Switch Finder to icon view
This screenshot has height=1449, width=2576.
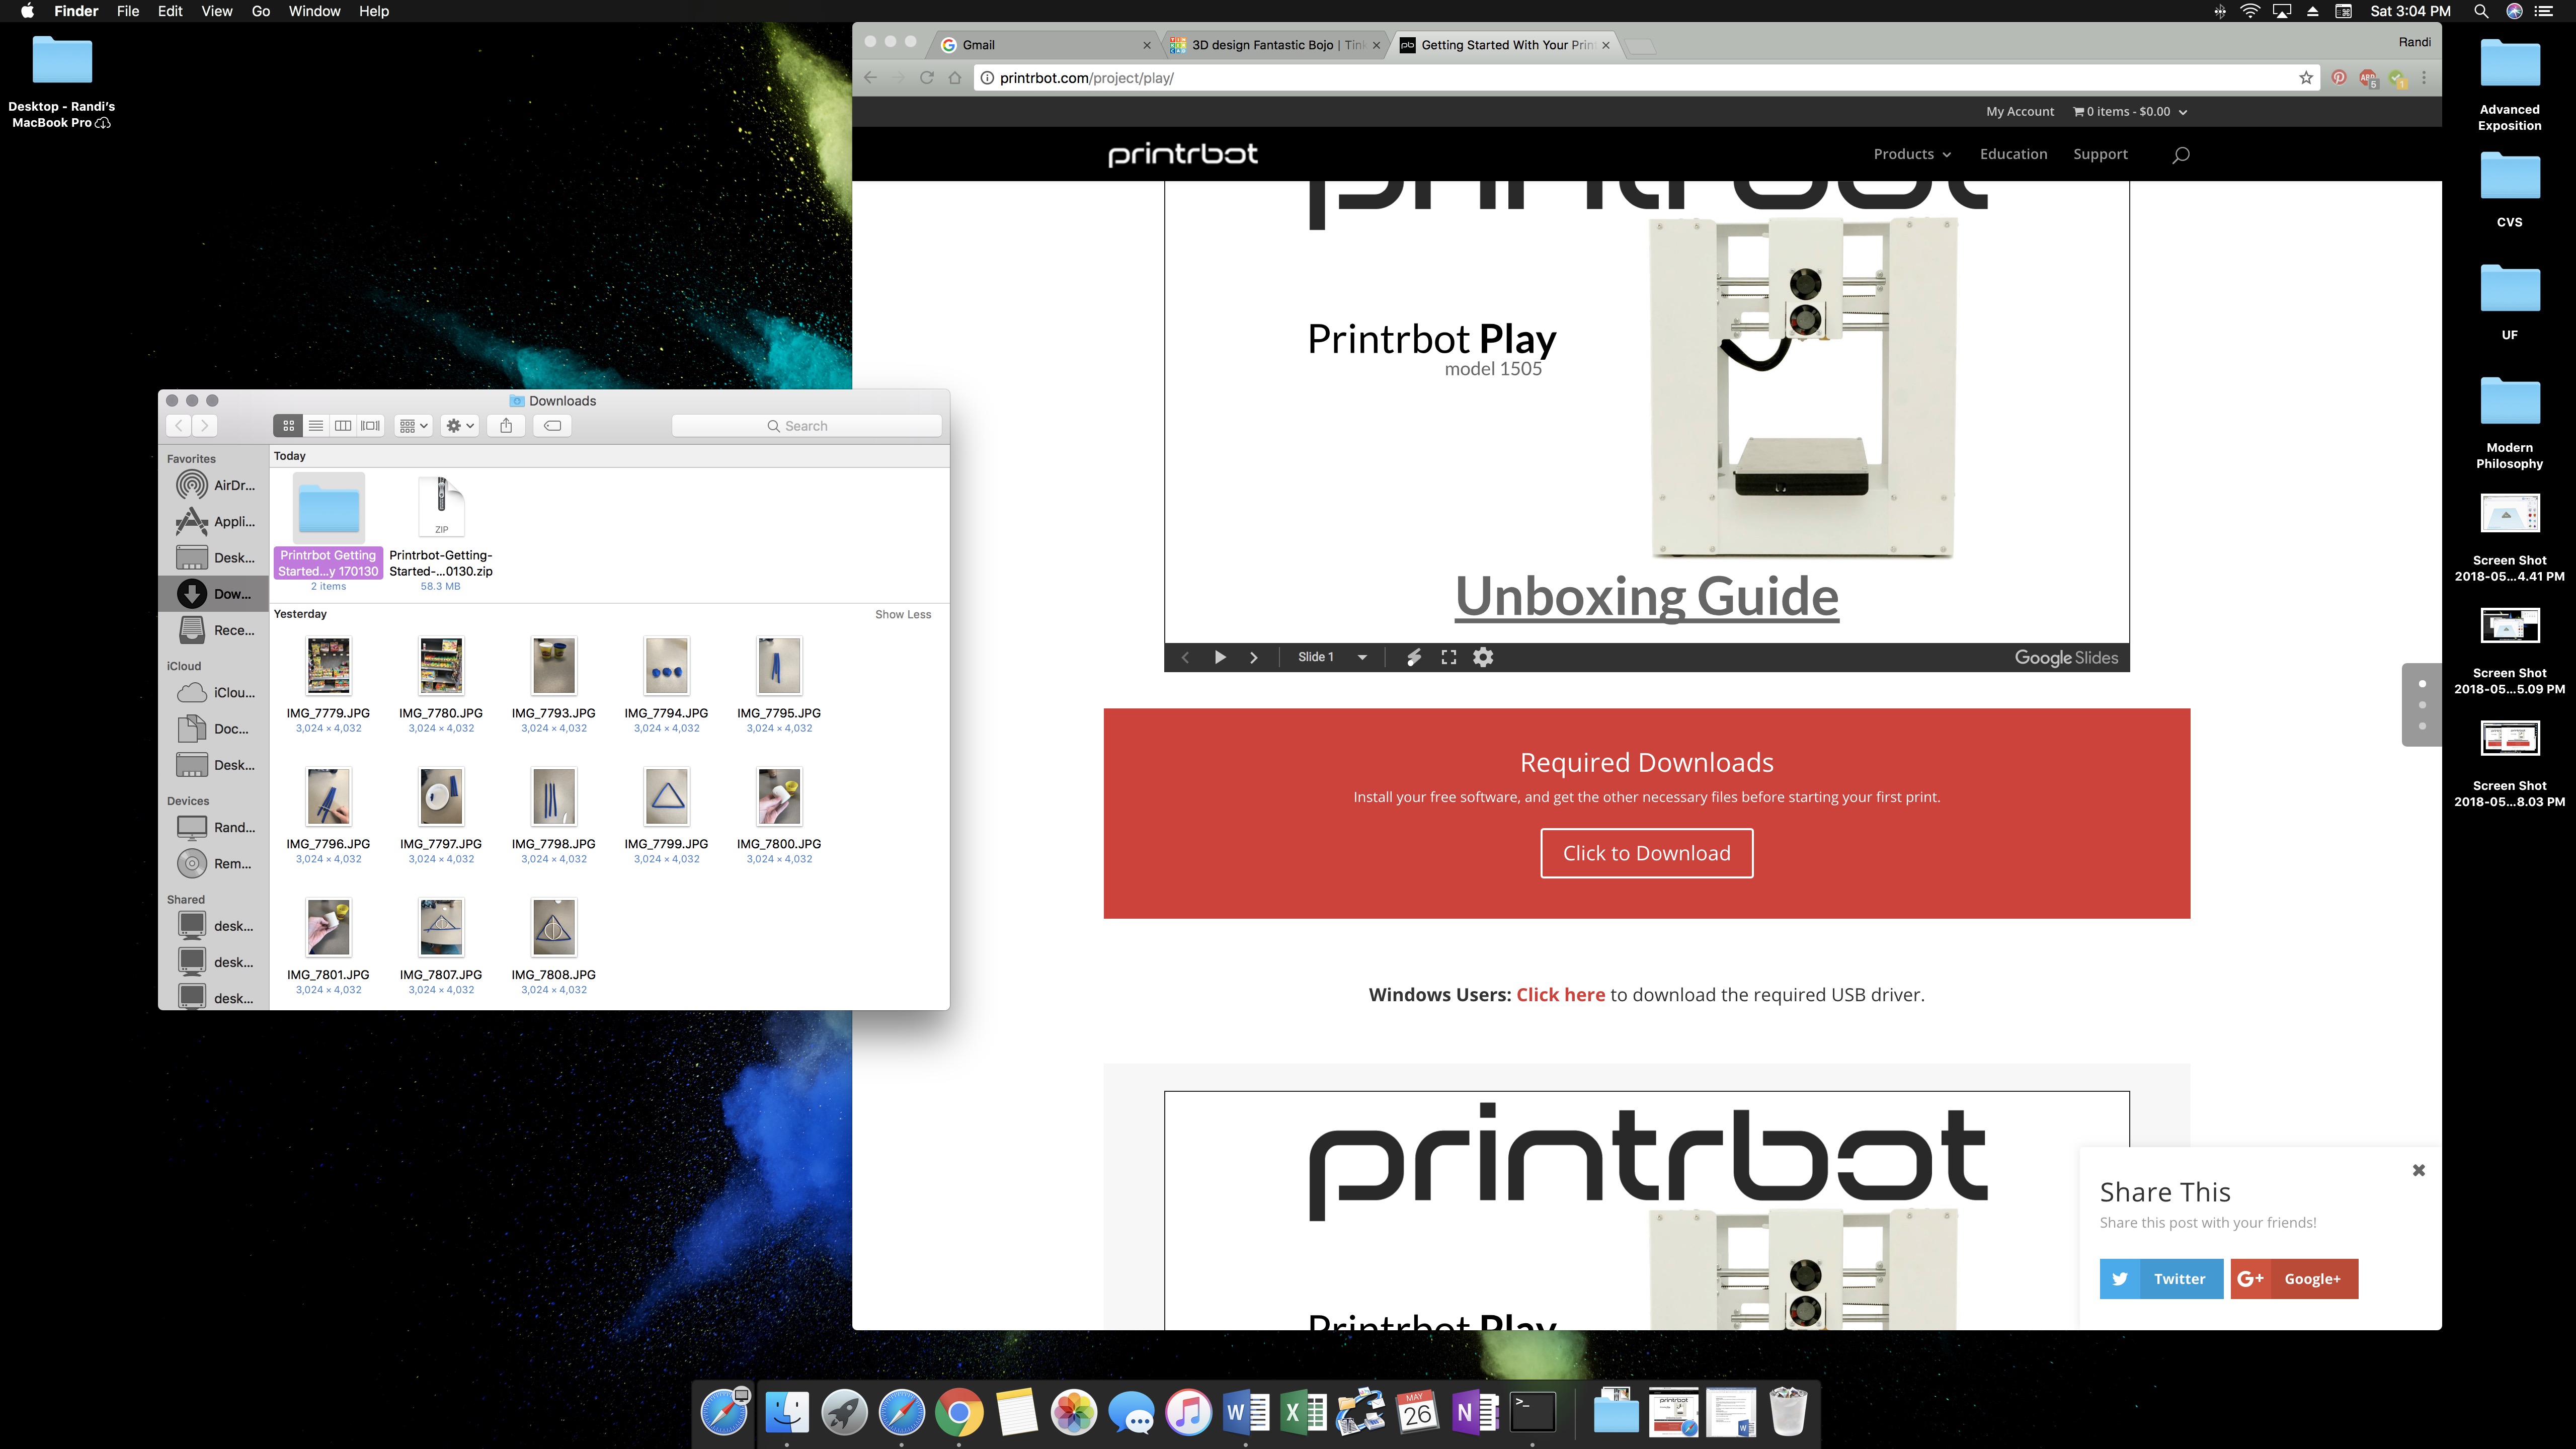click(x=288, y=426)
